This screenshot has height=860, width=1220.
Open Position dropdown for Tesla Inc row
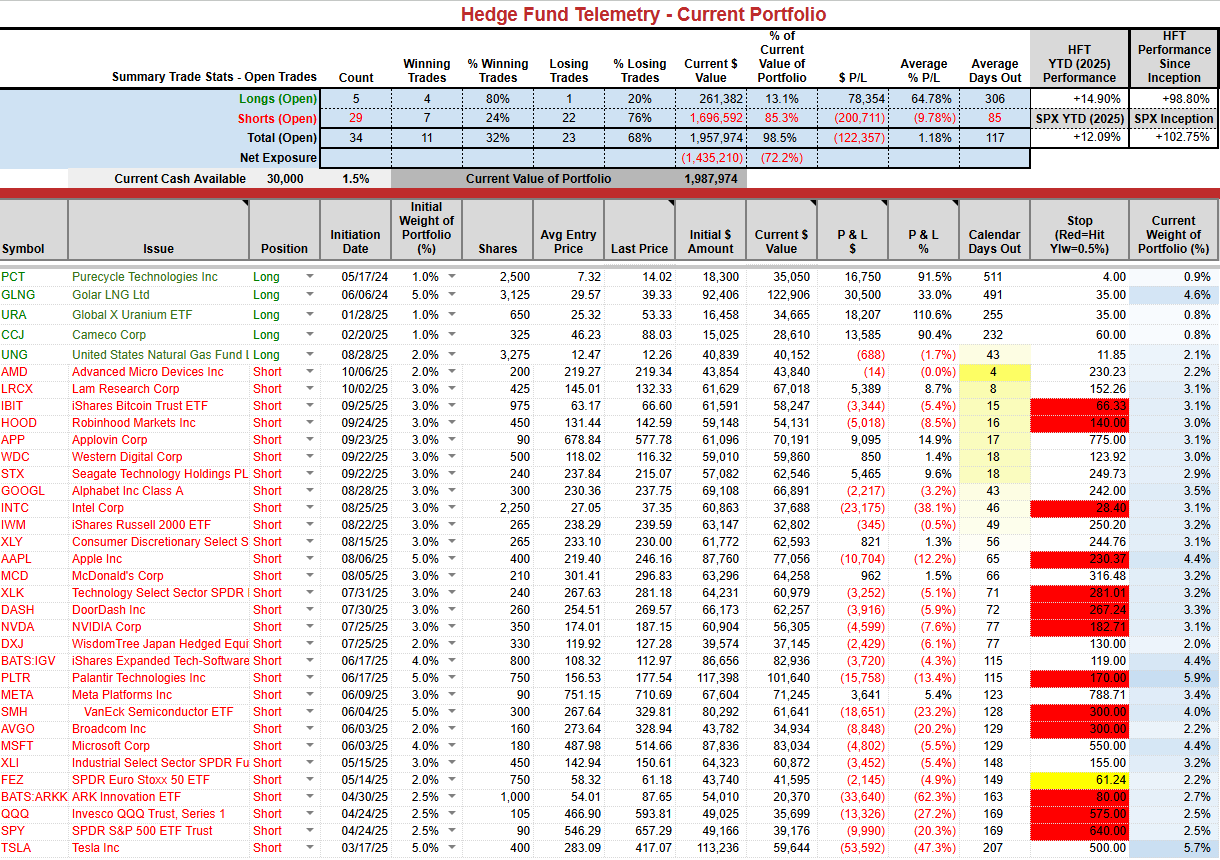309,848
